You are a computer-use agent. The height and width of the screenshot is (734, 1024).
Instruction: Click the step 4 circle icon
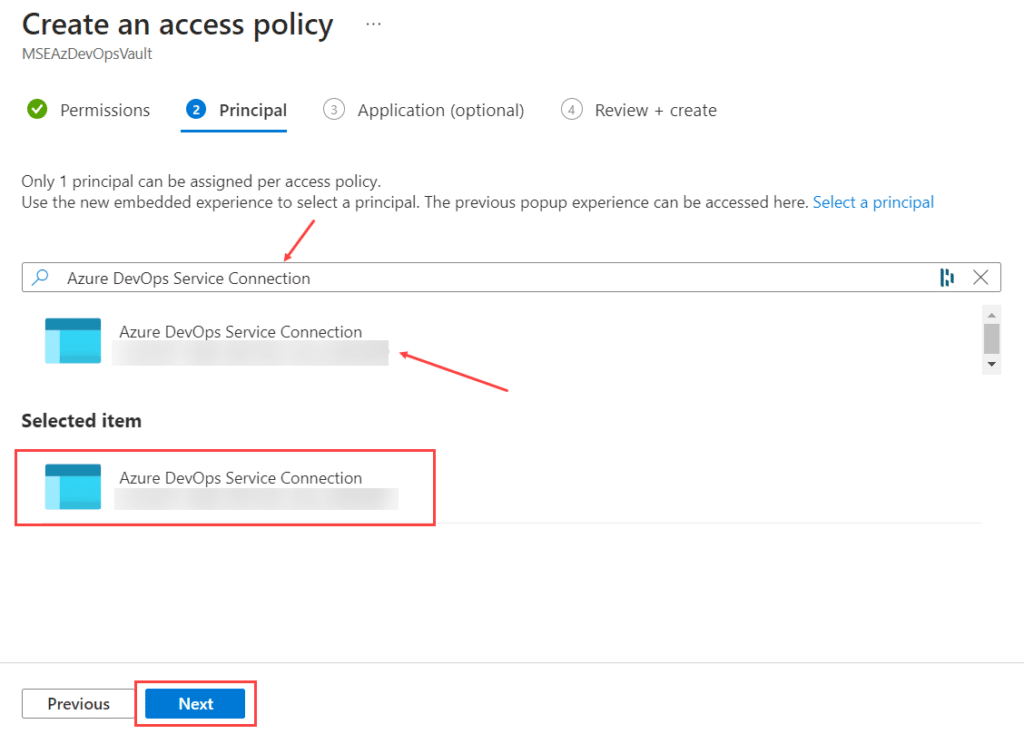(571, 109)
